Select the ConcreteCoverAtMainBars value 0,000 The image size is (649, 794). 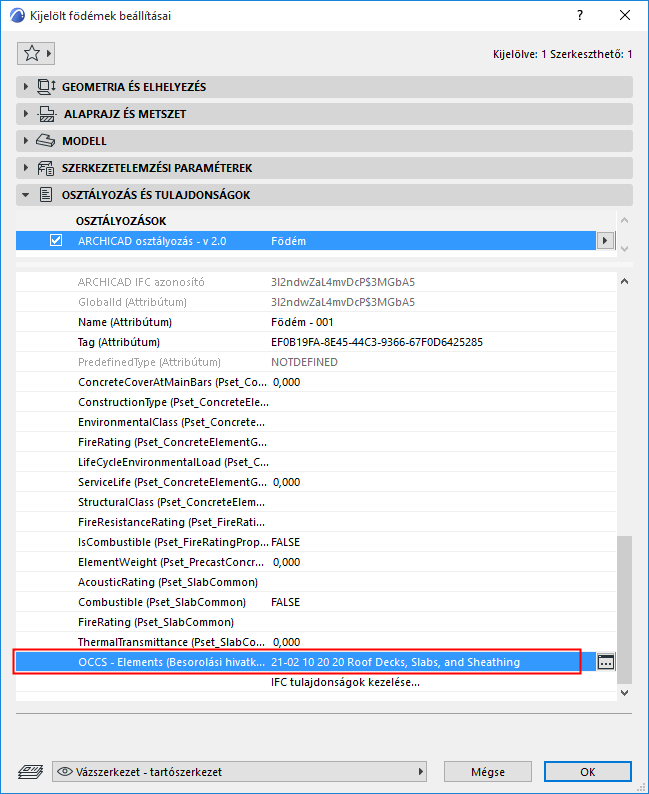287,382
